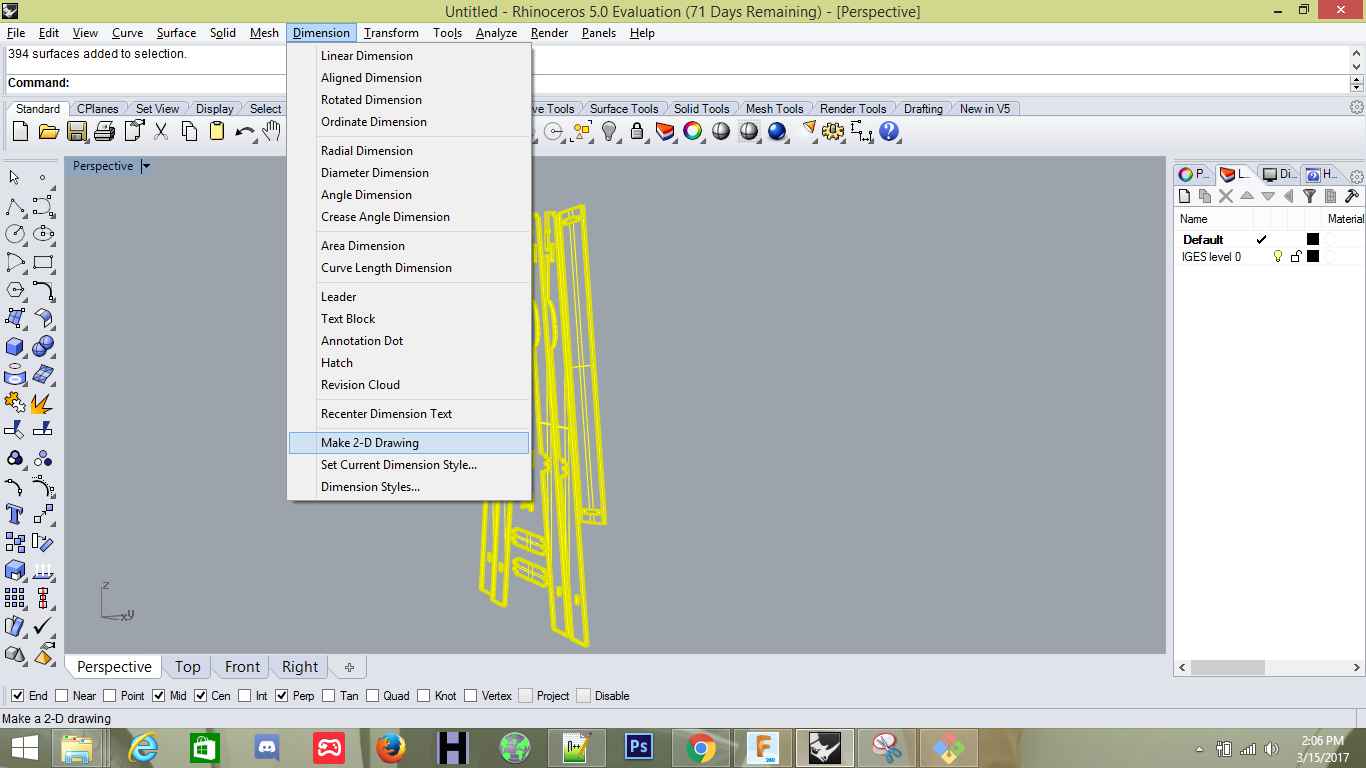The width and height of the screenshot is (1366, 768).
Task: Open the Perspective viewport title dropdown arrow
Action: 145,166
